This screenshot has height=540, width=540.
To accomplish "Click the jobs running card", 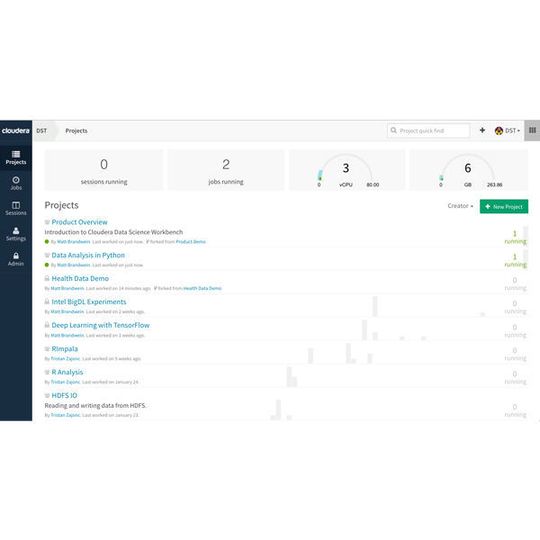I will click(x=226, y=170).
